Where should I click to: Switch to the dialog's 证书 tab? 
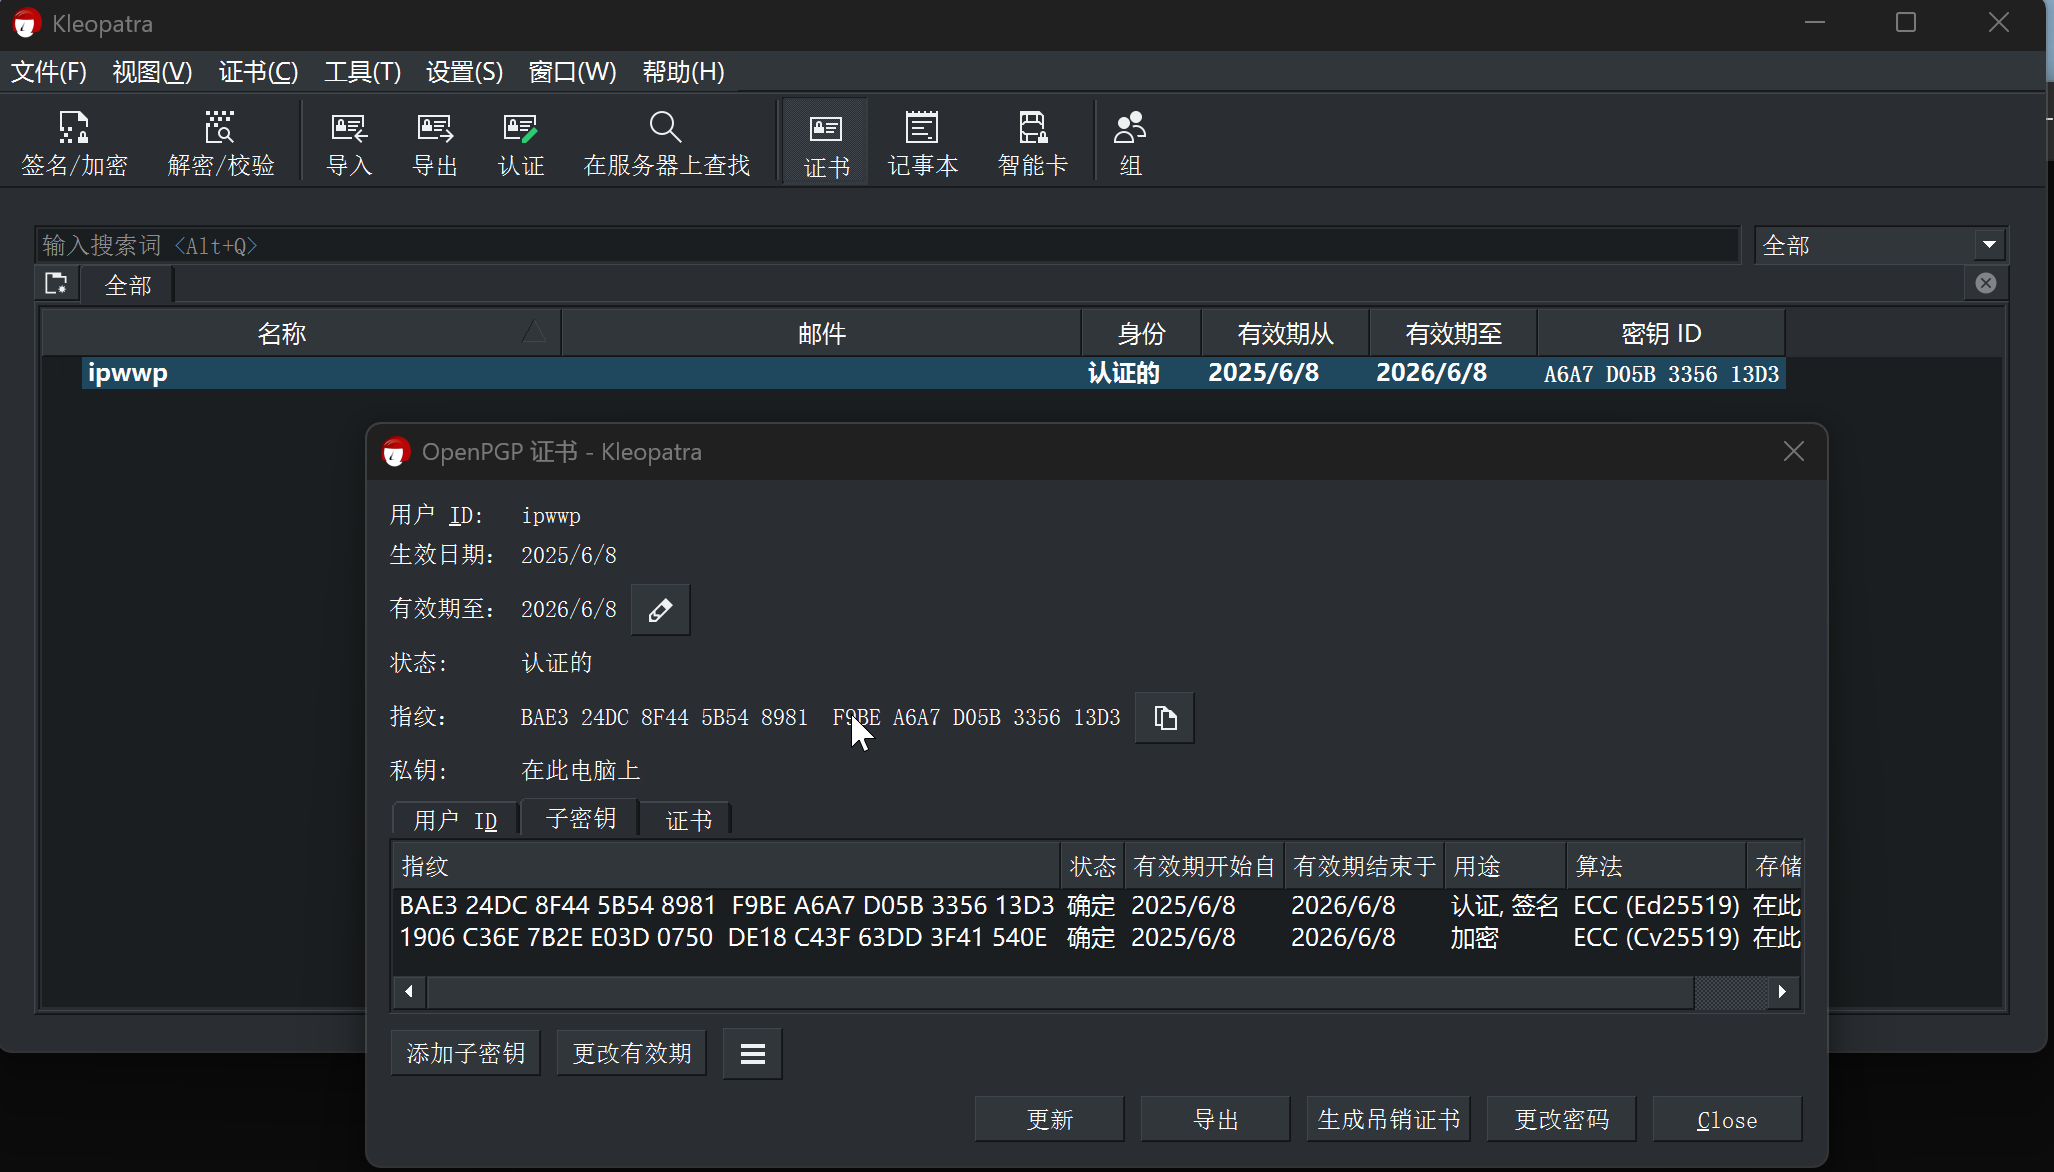pos(688,821)
